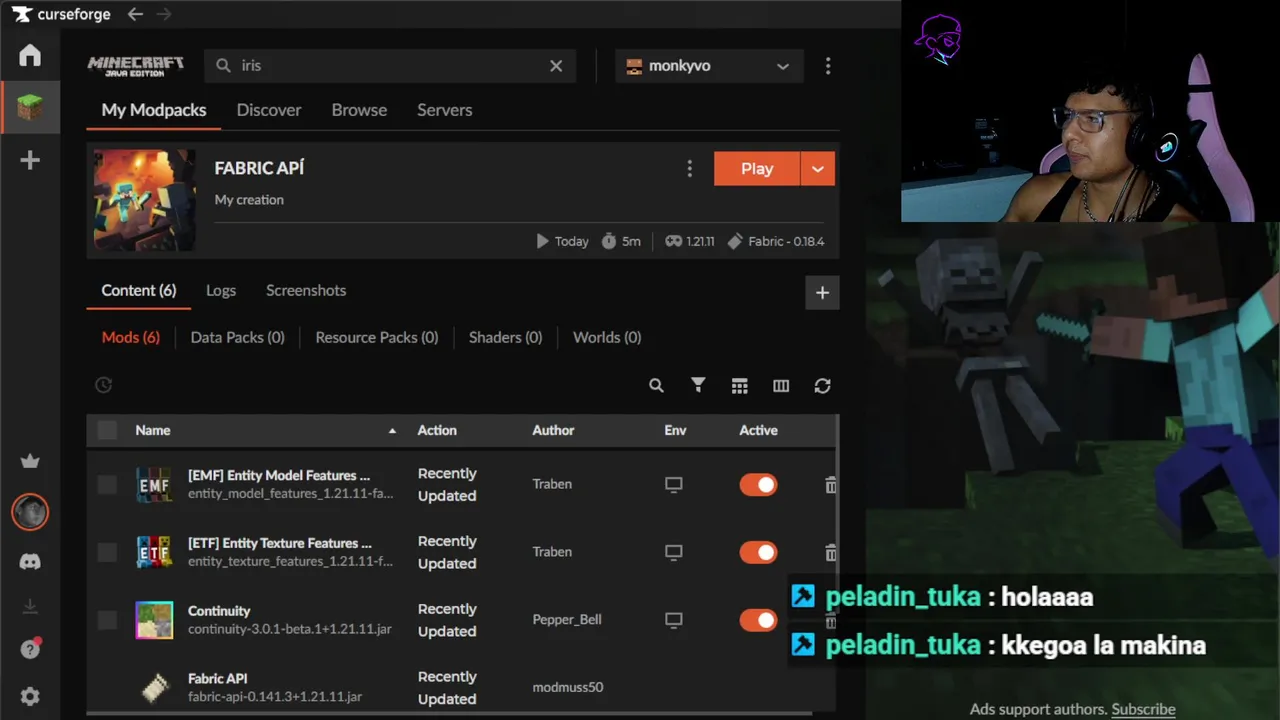Refresh the mods list
This screenshot has height=720, width=1280.
(x=822, y=385)
